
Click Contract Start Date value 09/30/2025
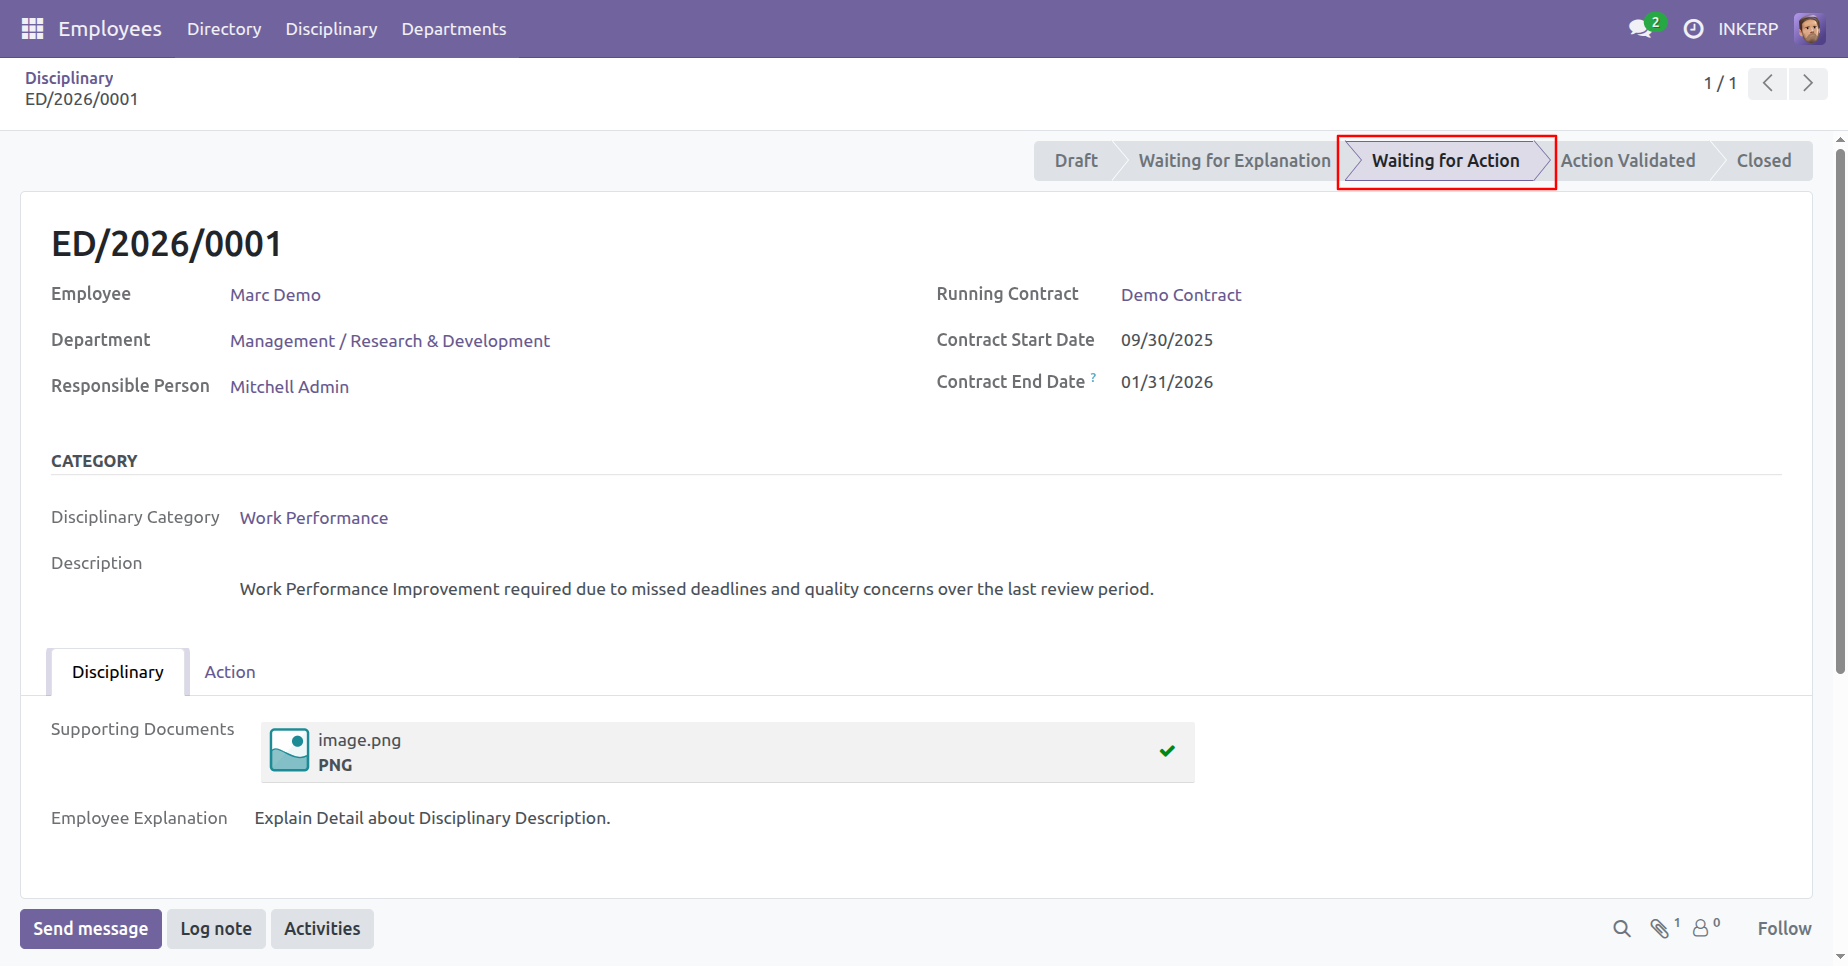click(1167, 340)
